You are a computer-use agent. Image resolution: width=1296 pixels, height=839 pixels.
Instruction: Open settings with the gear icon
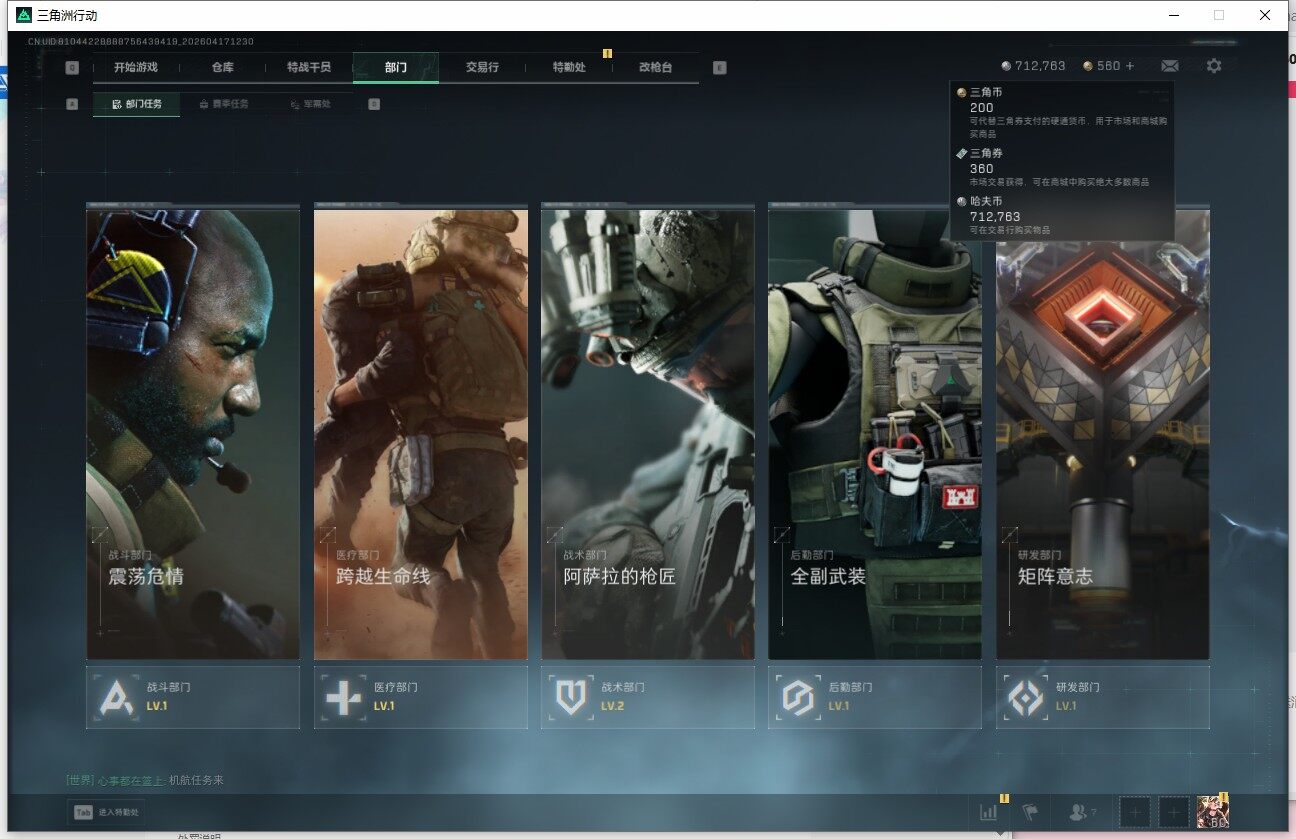[x=1214, y=66]
